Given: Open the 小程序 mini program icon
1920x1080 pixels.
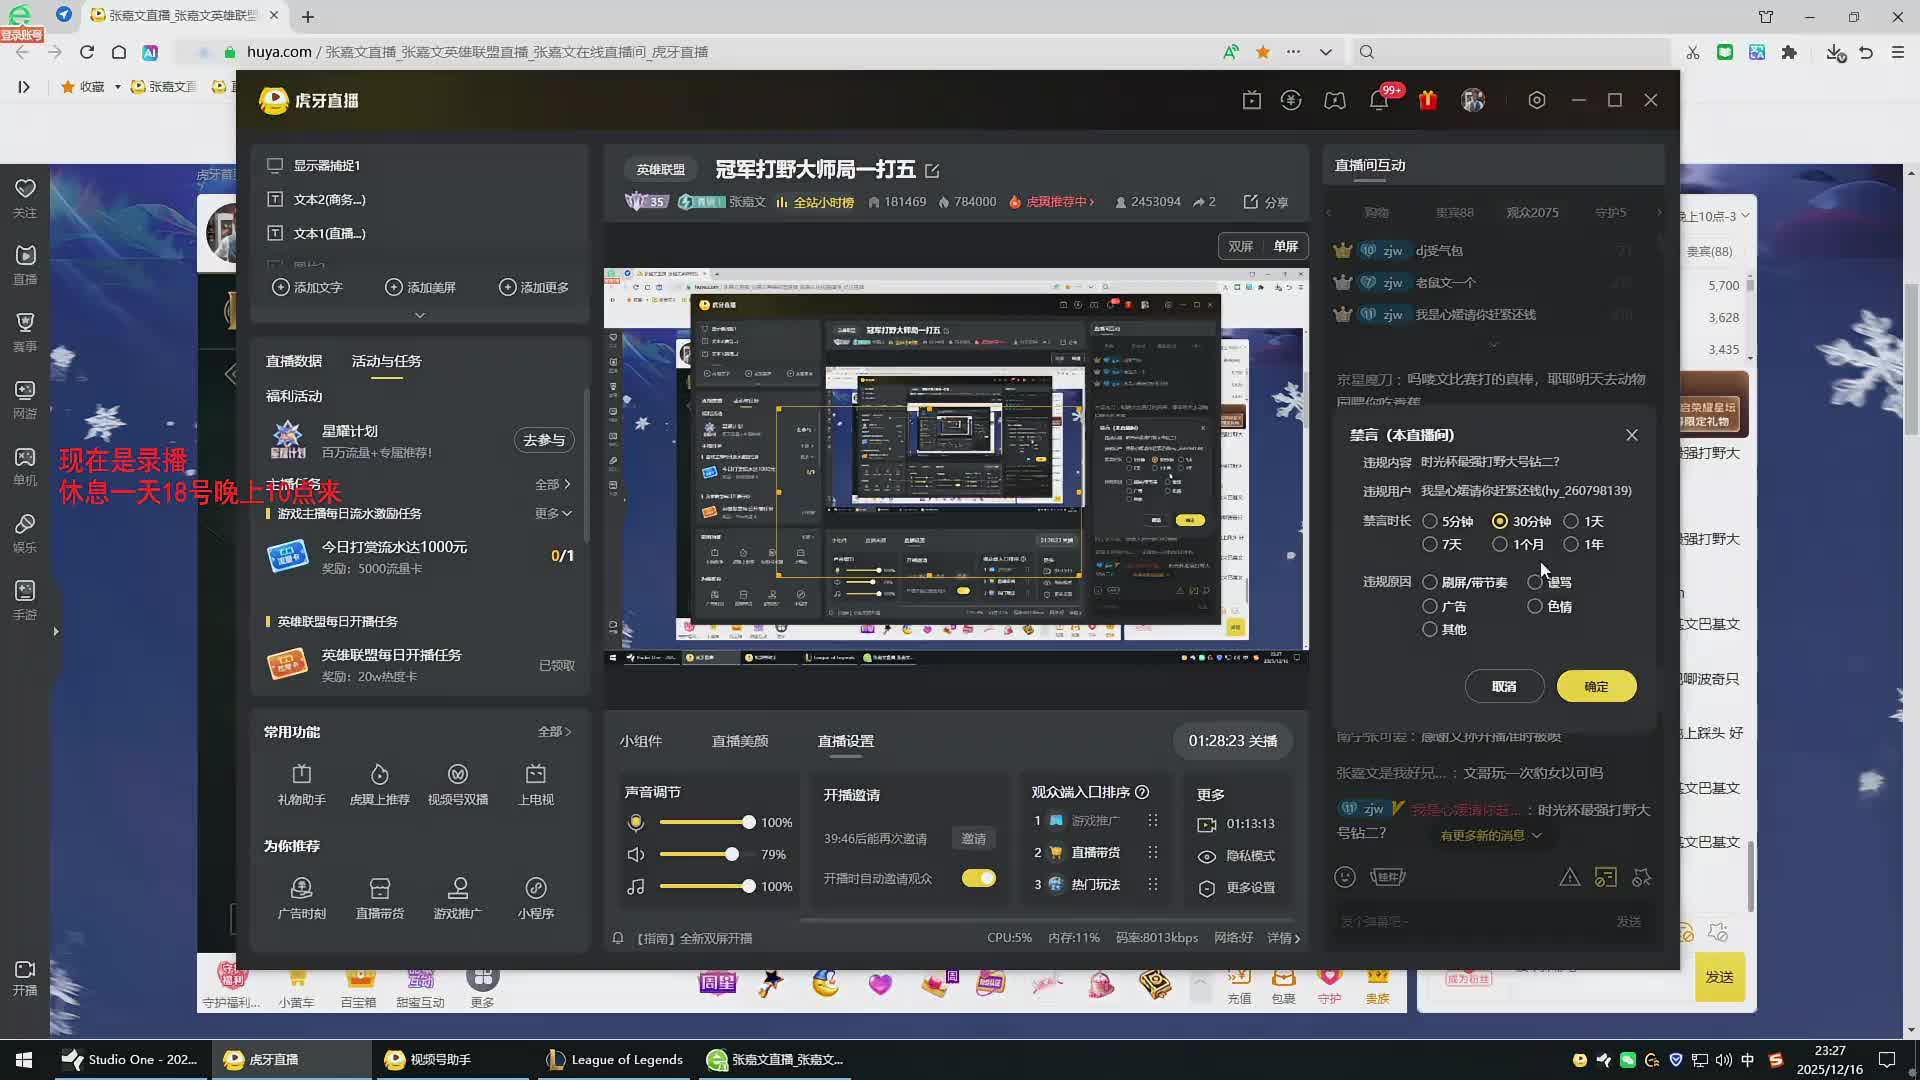Looking at the screenshot, I should point(536,889).
